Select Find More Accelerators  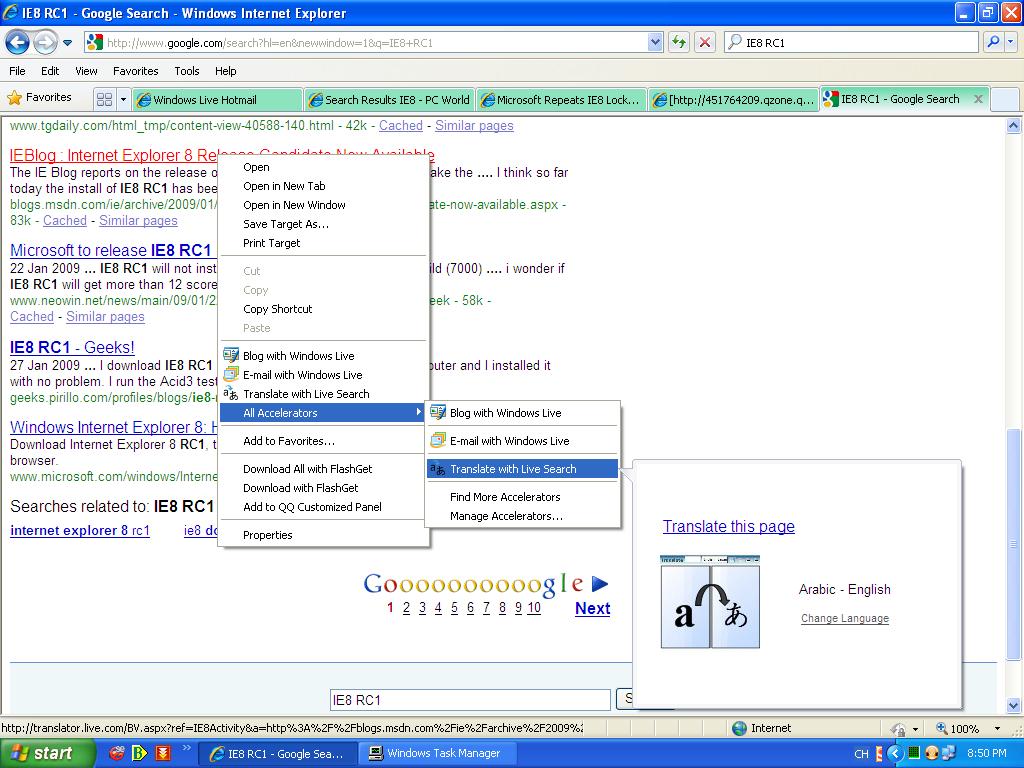pos(522,497)
